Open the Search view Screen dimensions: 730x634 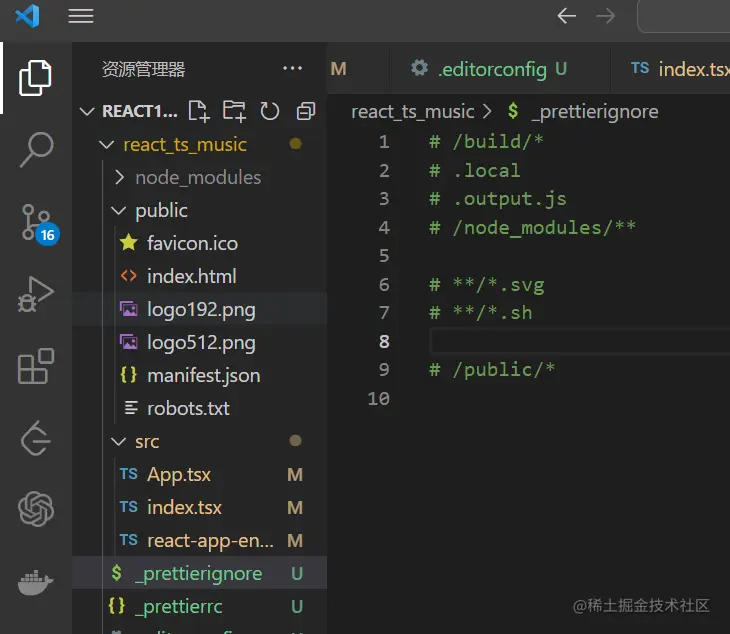tap(36, 149)
